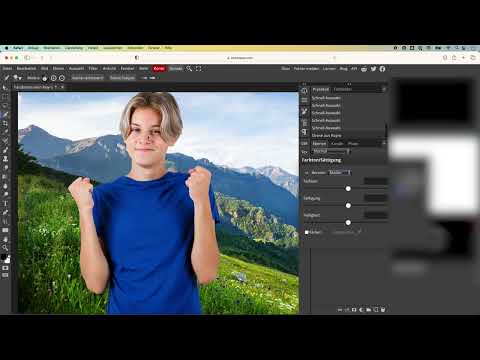Select the Spot Healing Brush tool

(5, 141)
